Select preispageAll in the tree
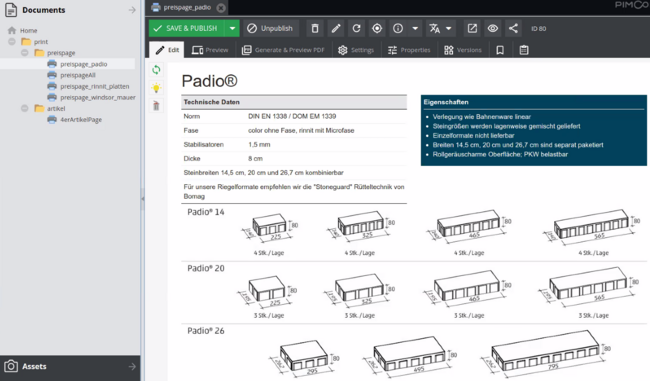This screenshot has height=381, width=650. point(78,75)
